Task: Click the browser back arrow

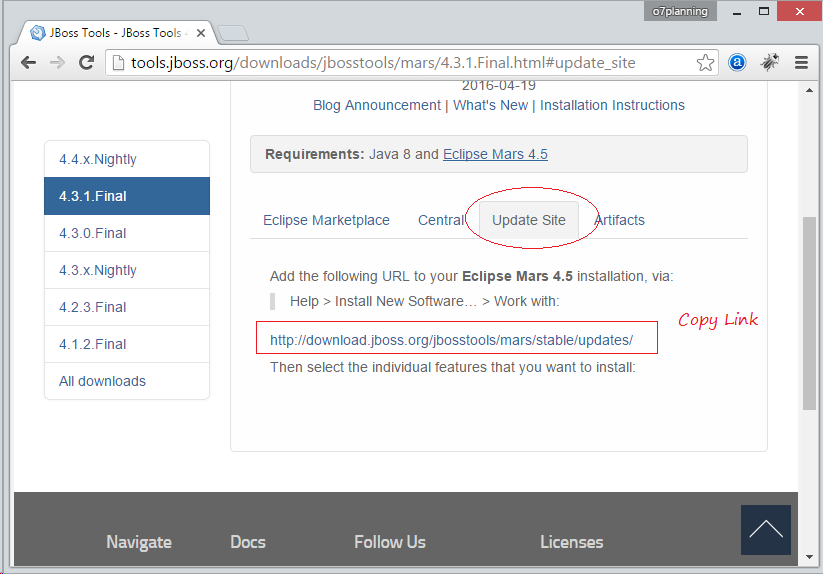Action: [28, 63]
